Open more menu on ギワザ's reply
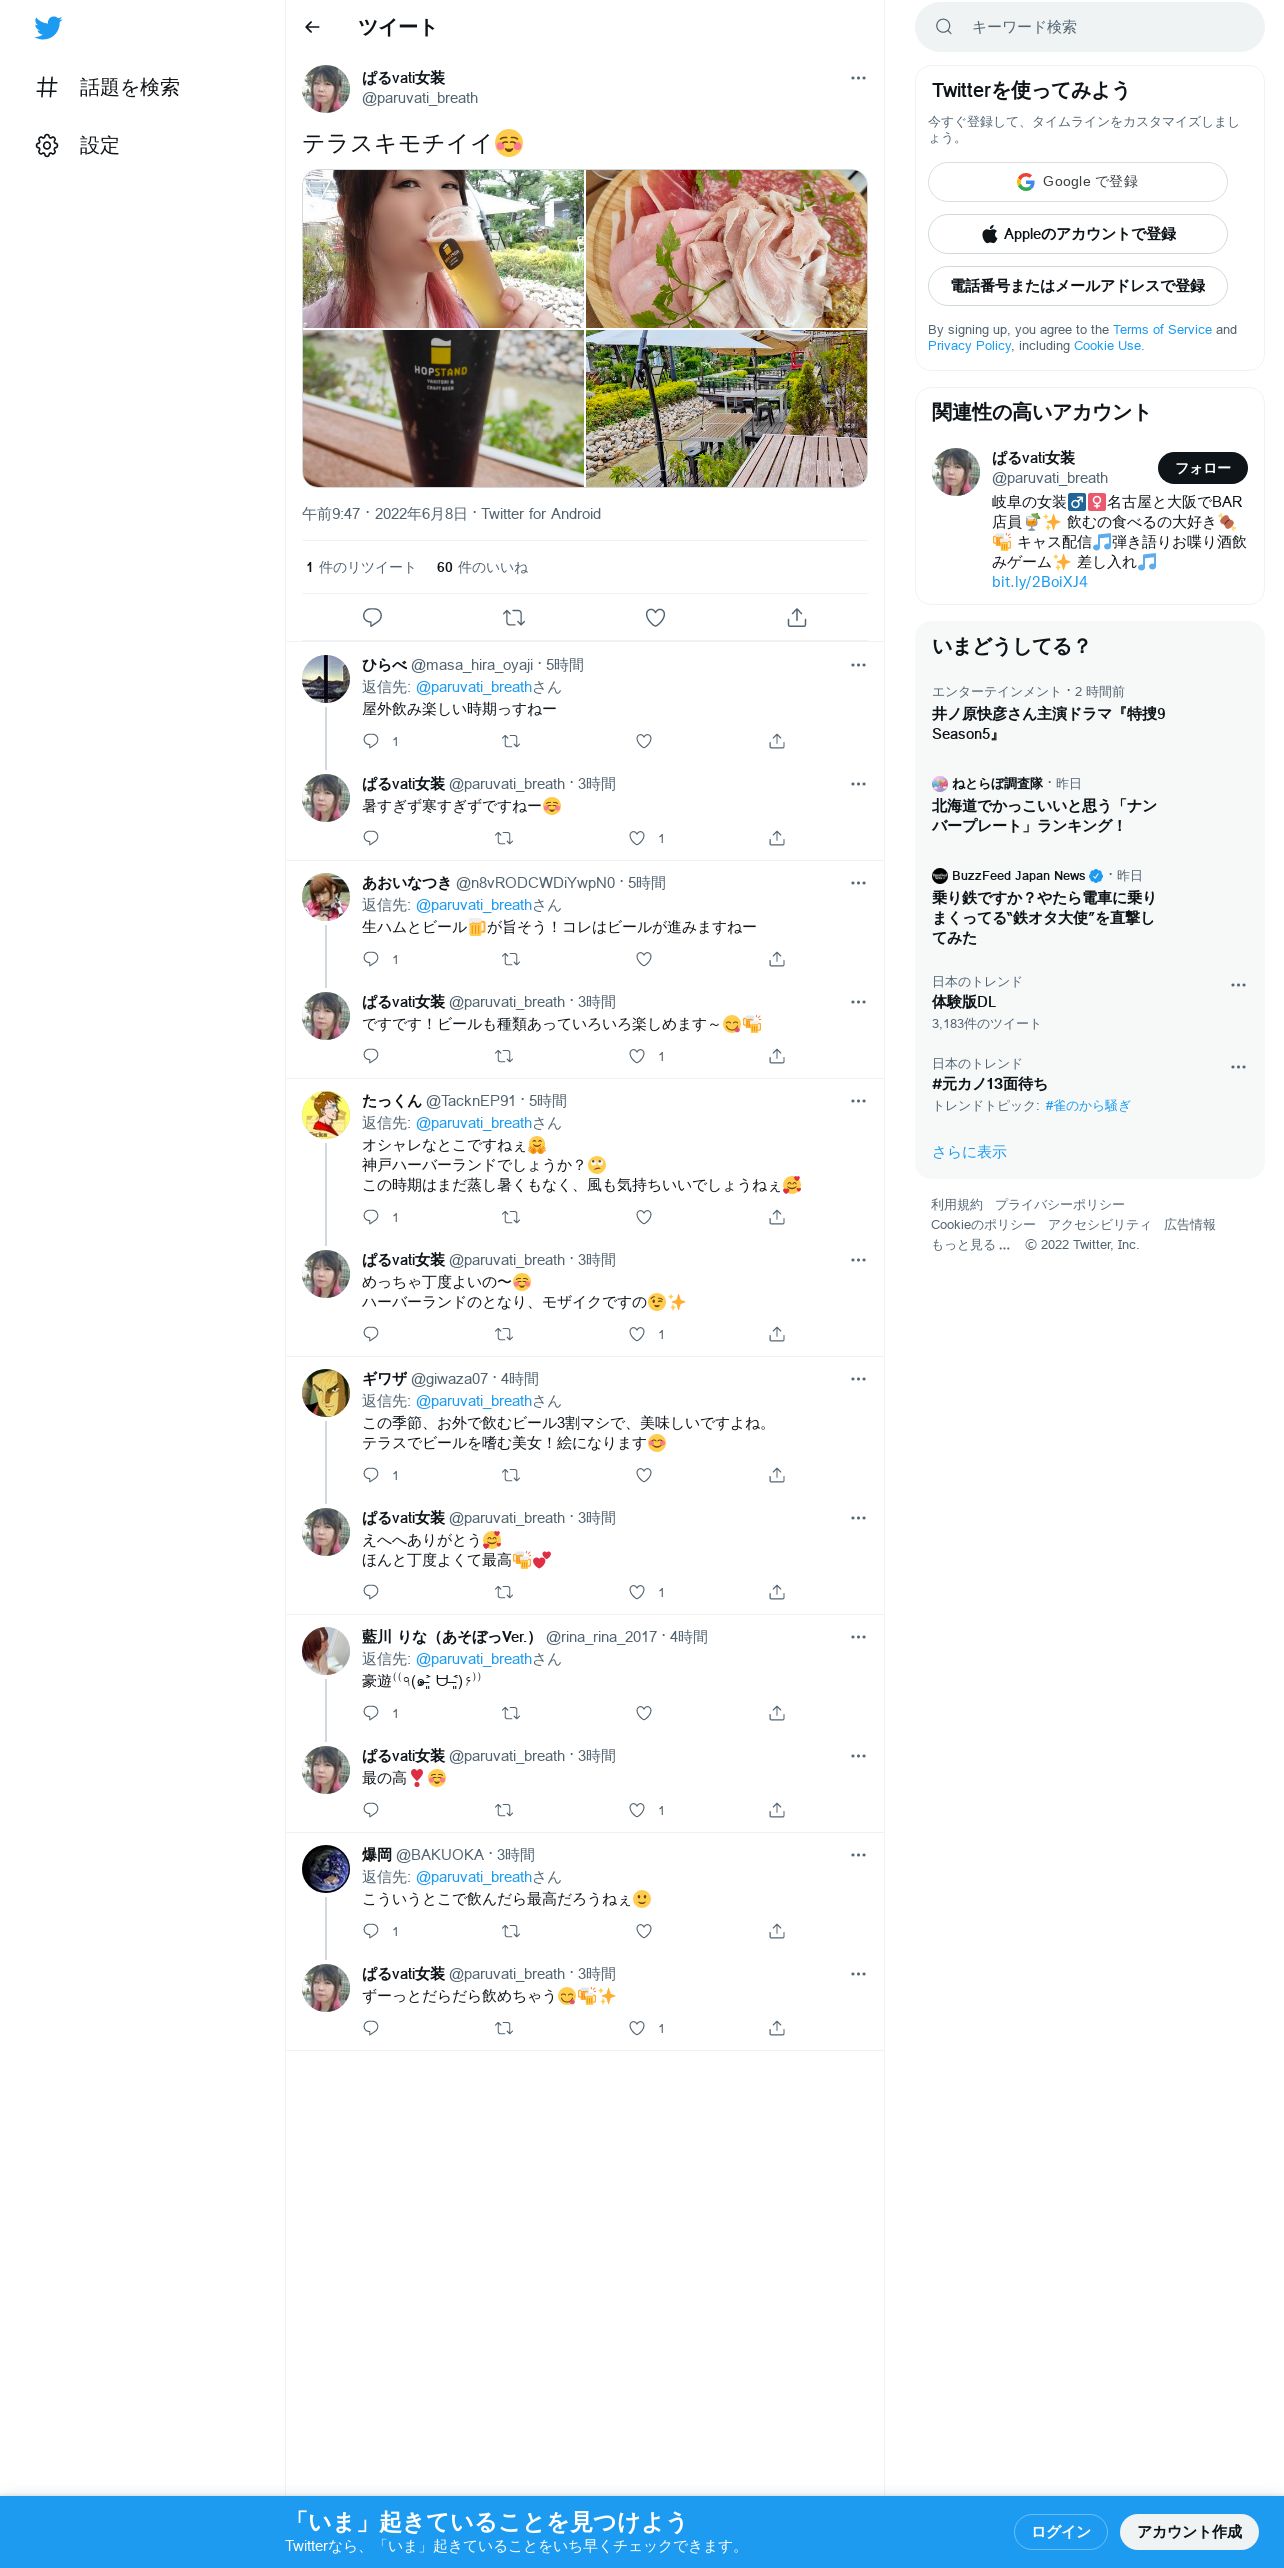1284x2568 pixels. point(858,1379)
